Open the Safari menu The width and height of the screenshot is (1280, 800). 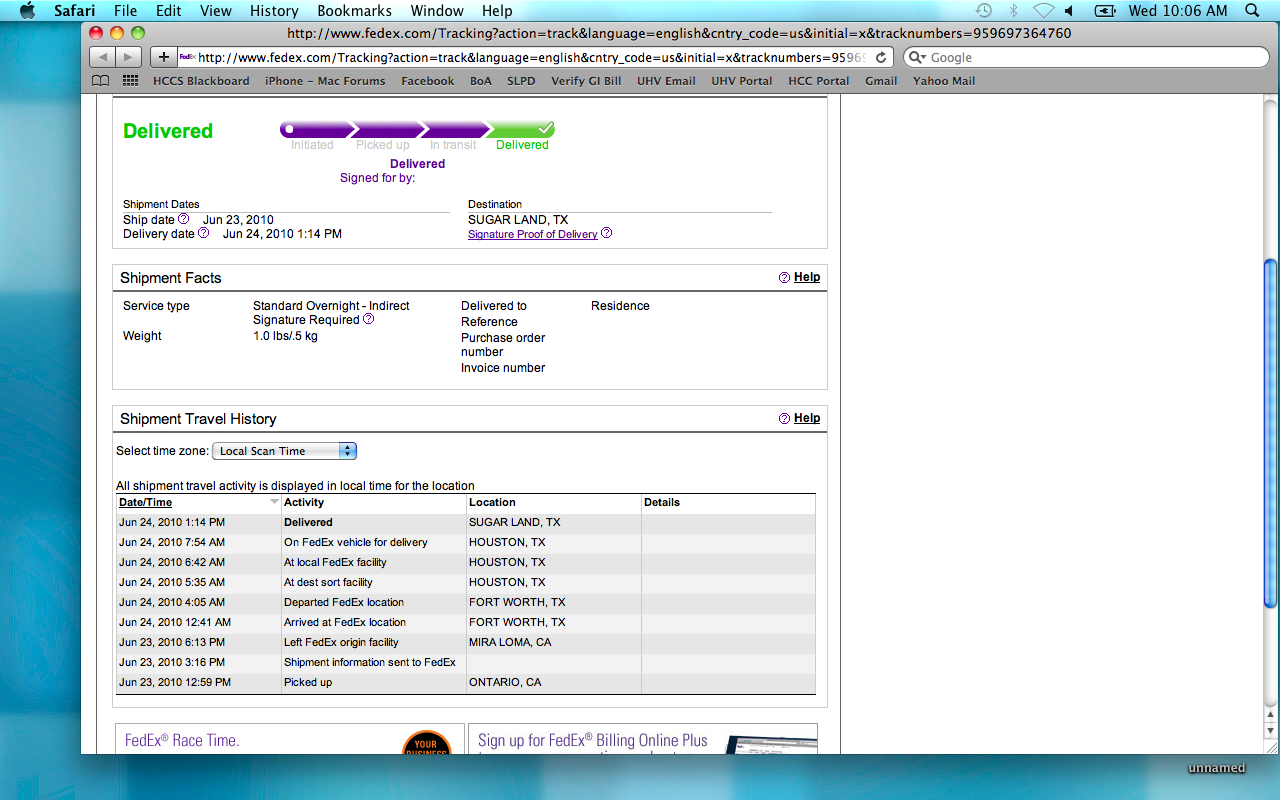pyautogui.click(x=75, y=11)
